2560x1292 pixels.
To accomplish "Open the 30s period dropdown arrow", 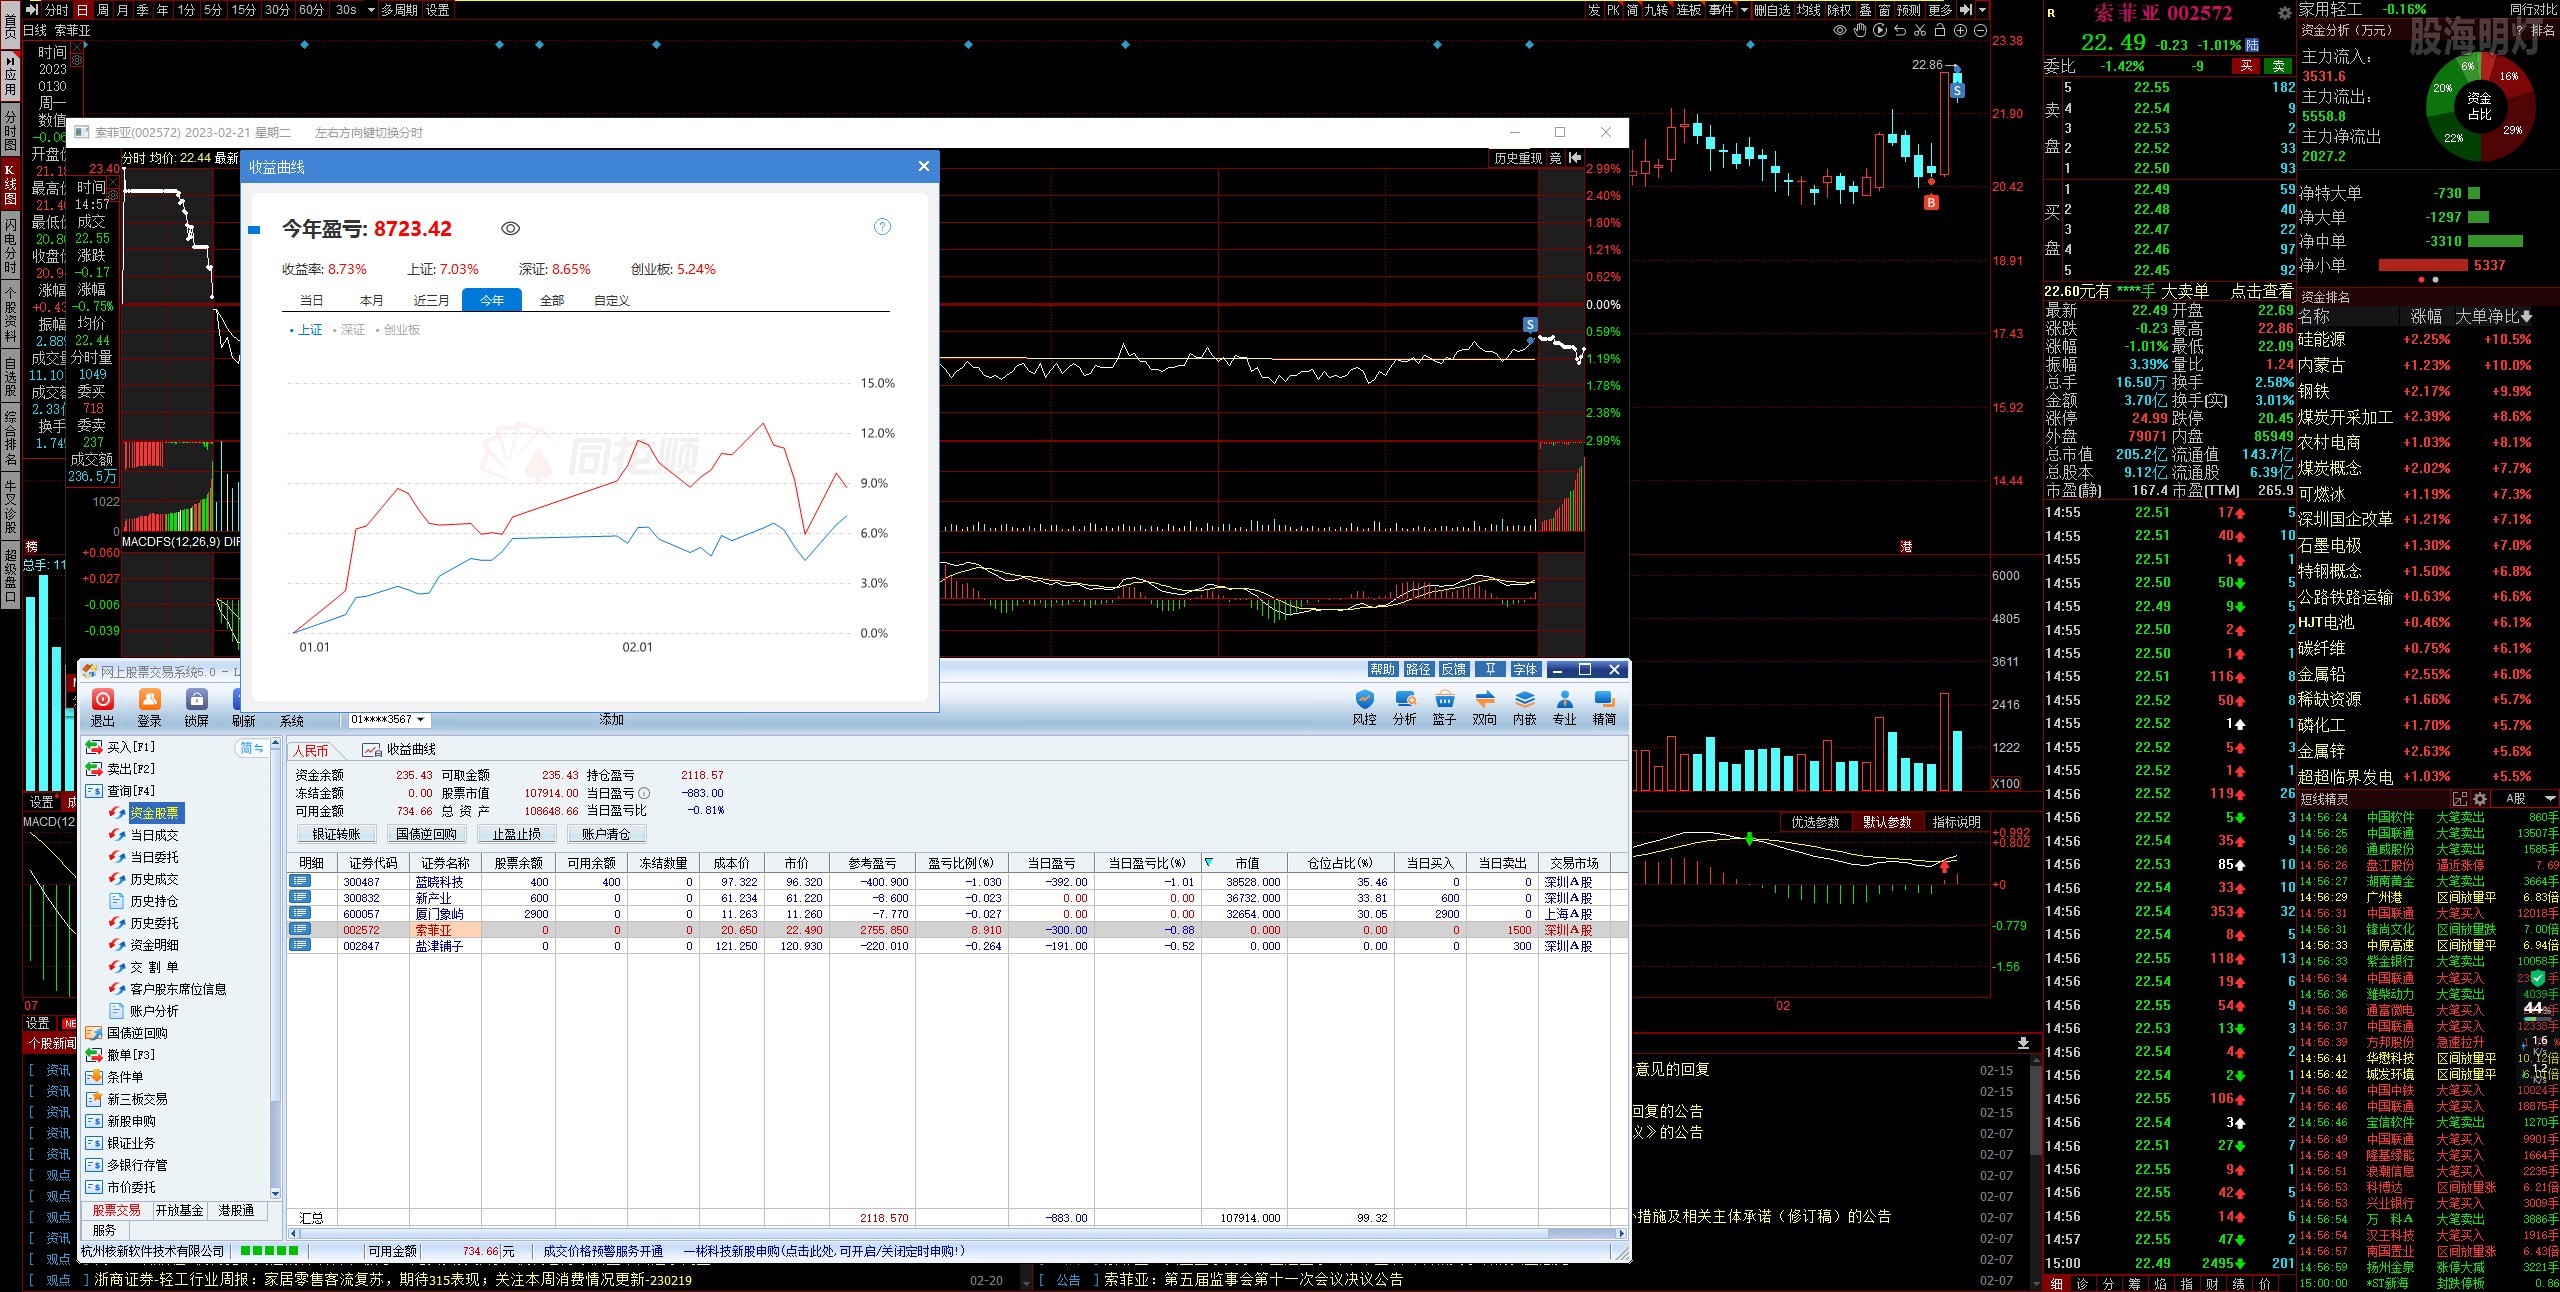I will [371, 10].
